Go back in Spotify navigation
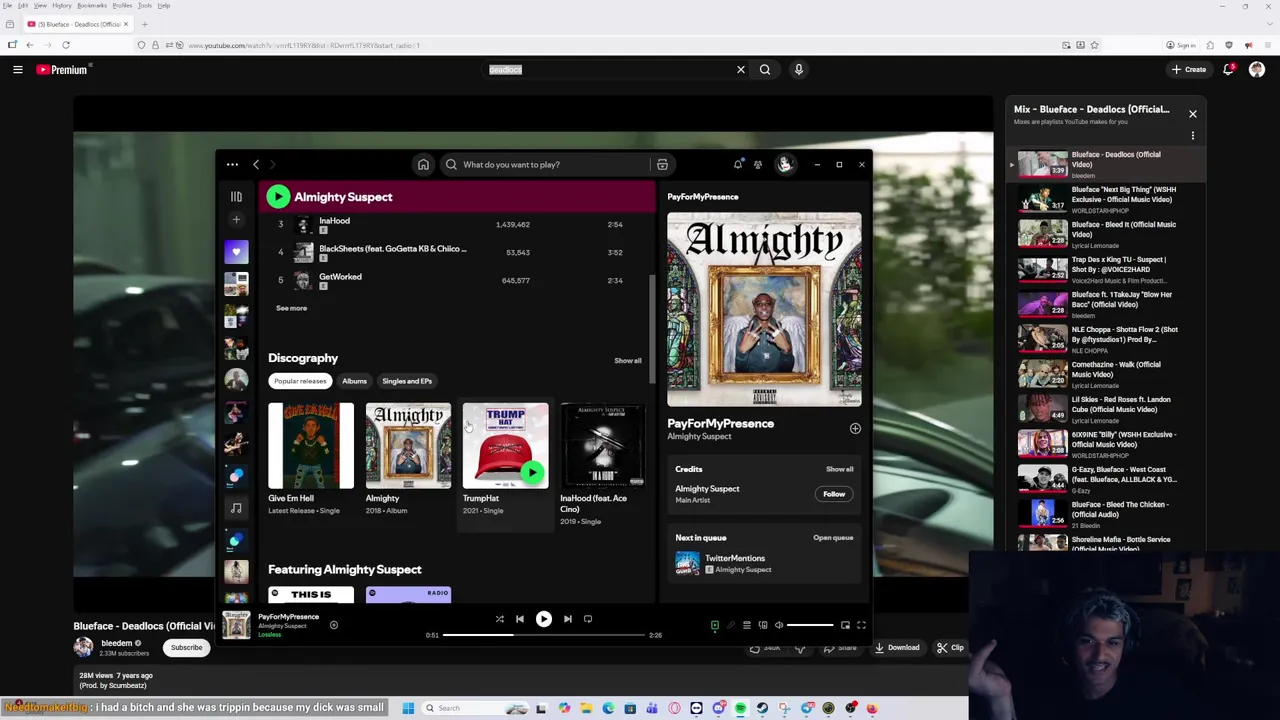Viewport: 1280px width, 720px height. (256, 165)
